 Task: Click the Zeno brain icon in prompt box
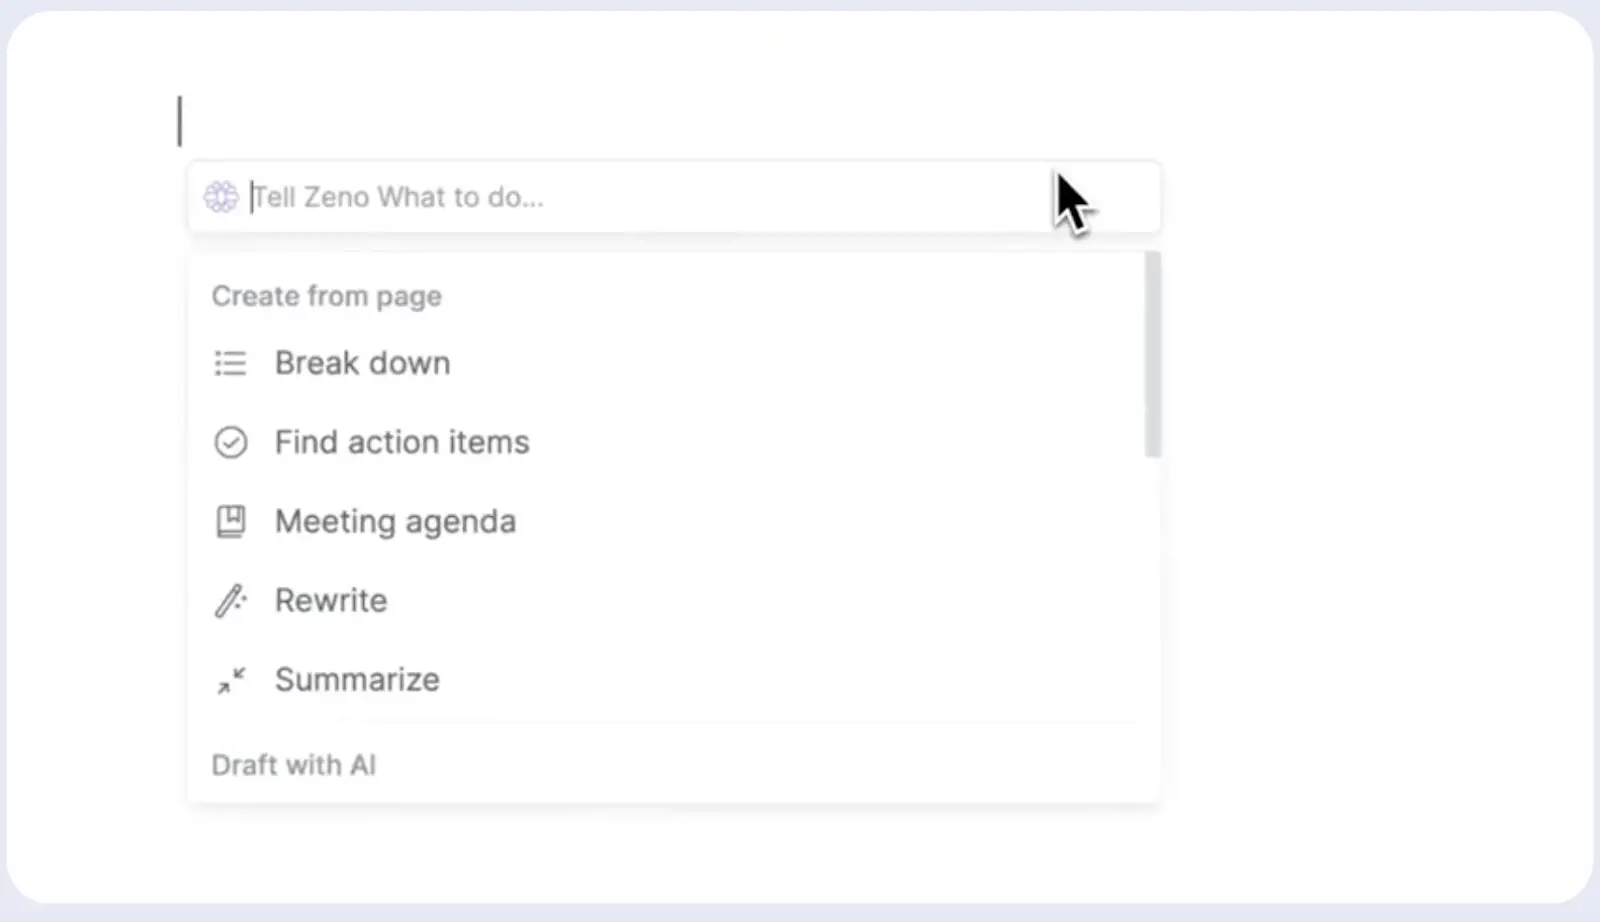221,196
